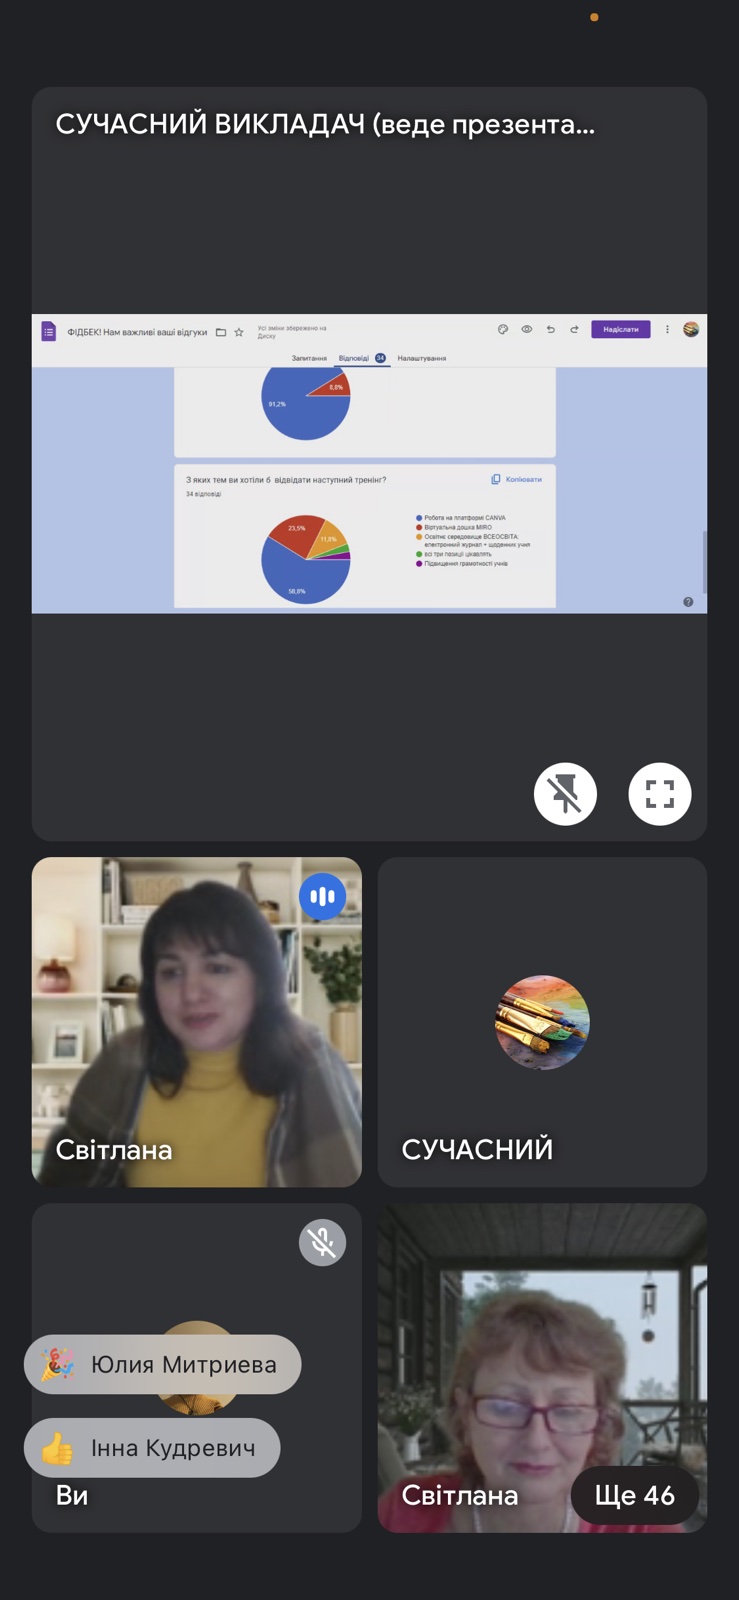Open the account profile avatar menu
This screenshot has width=739, height=1600.
(x=691, y=329)
